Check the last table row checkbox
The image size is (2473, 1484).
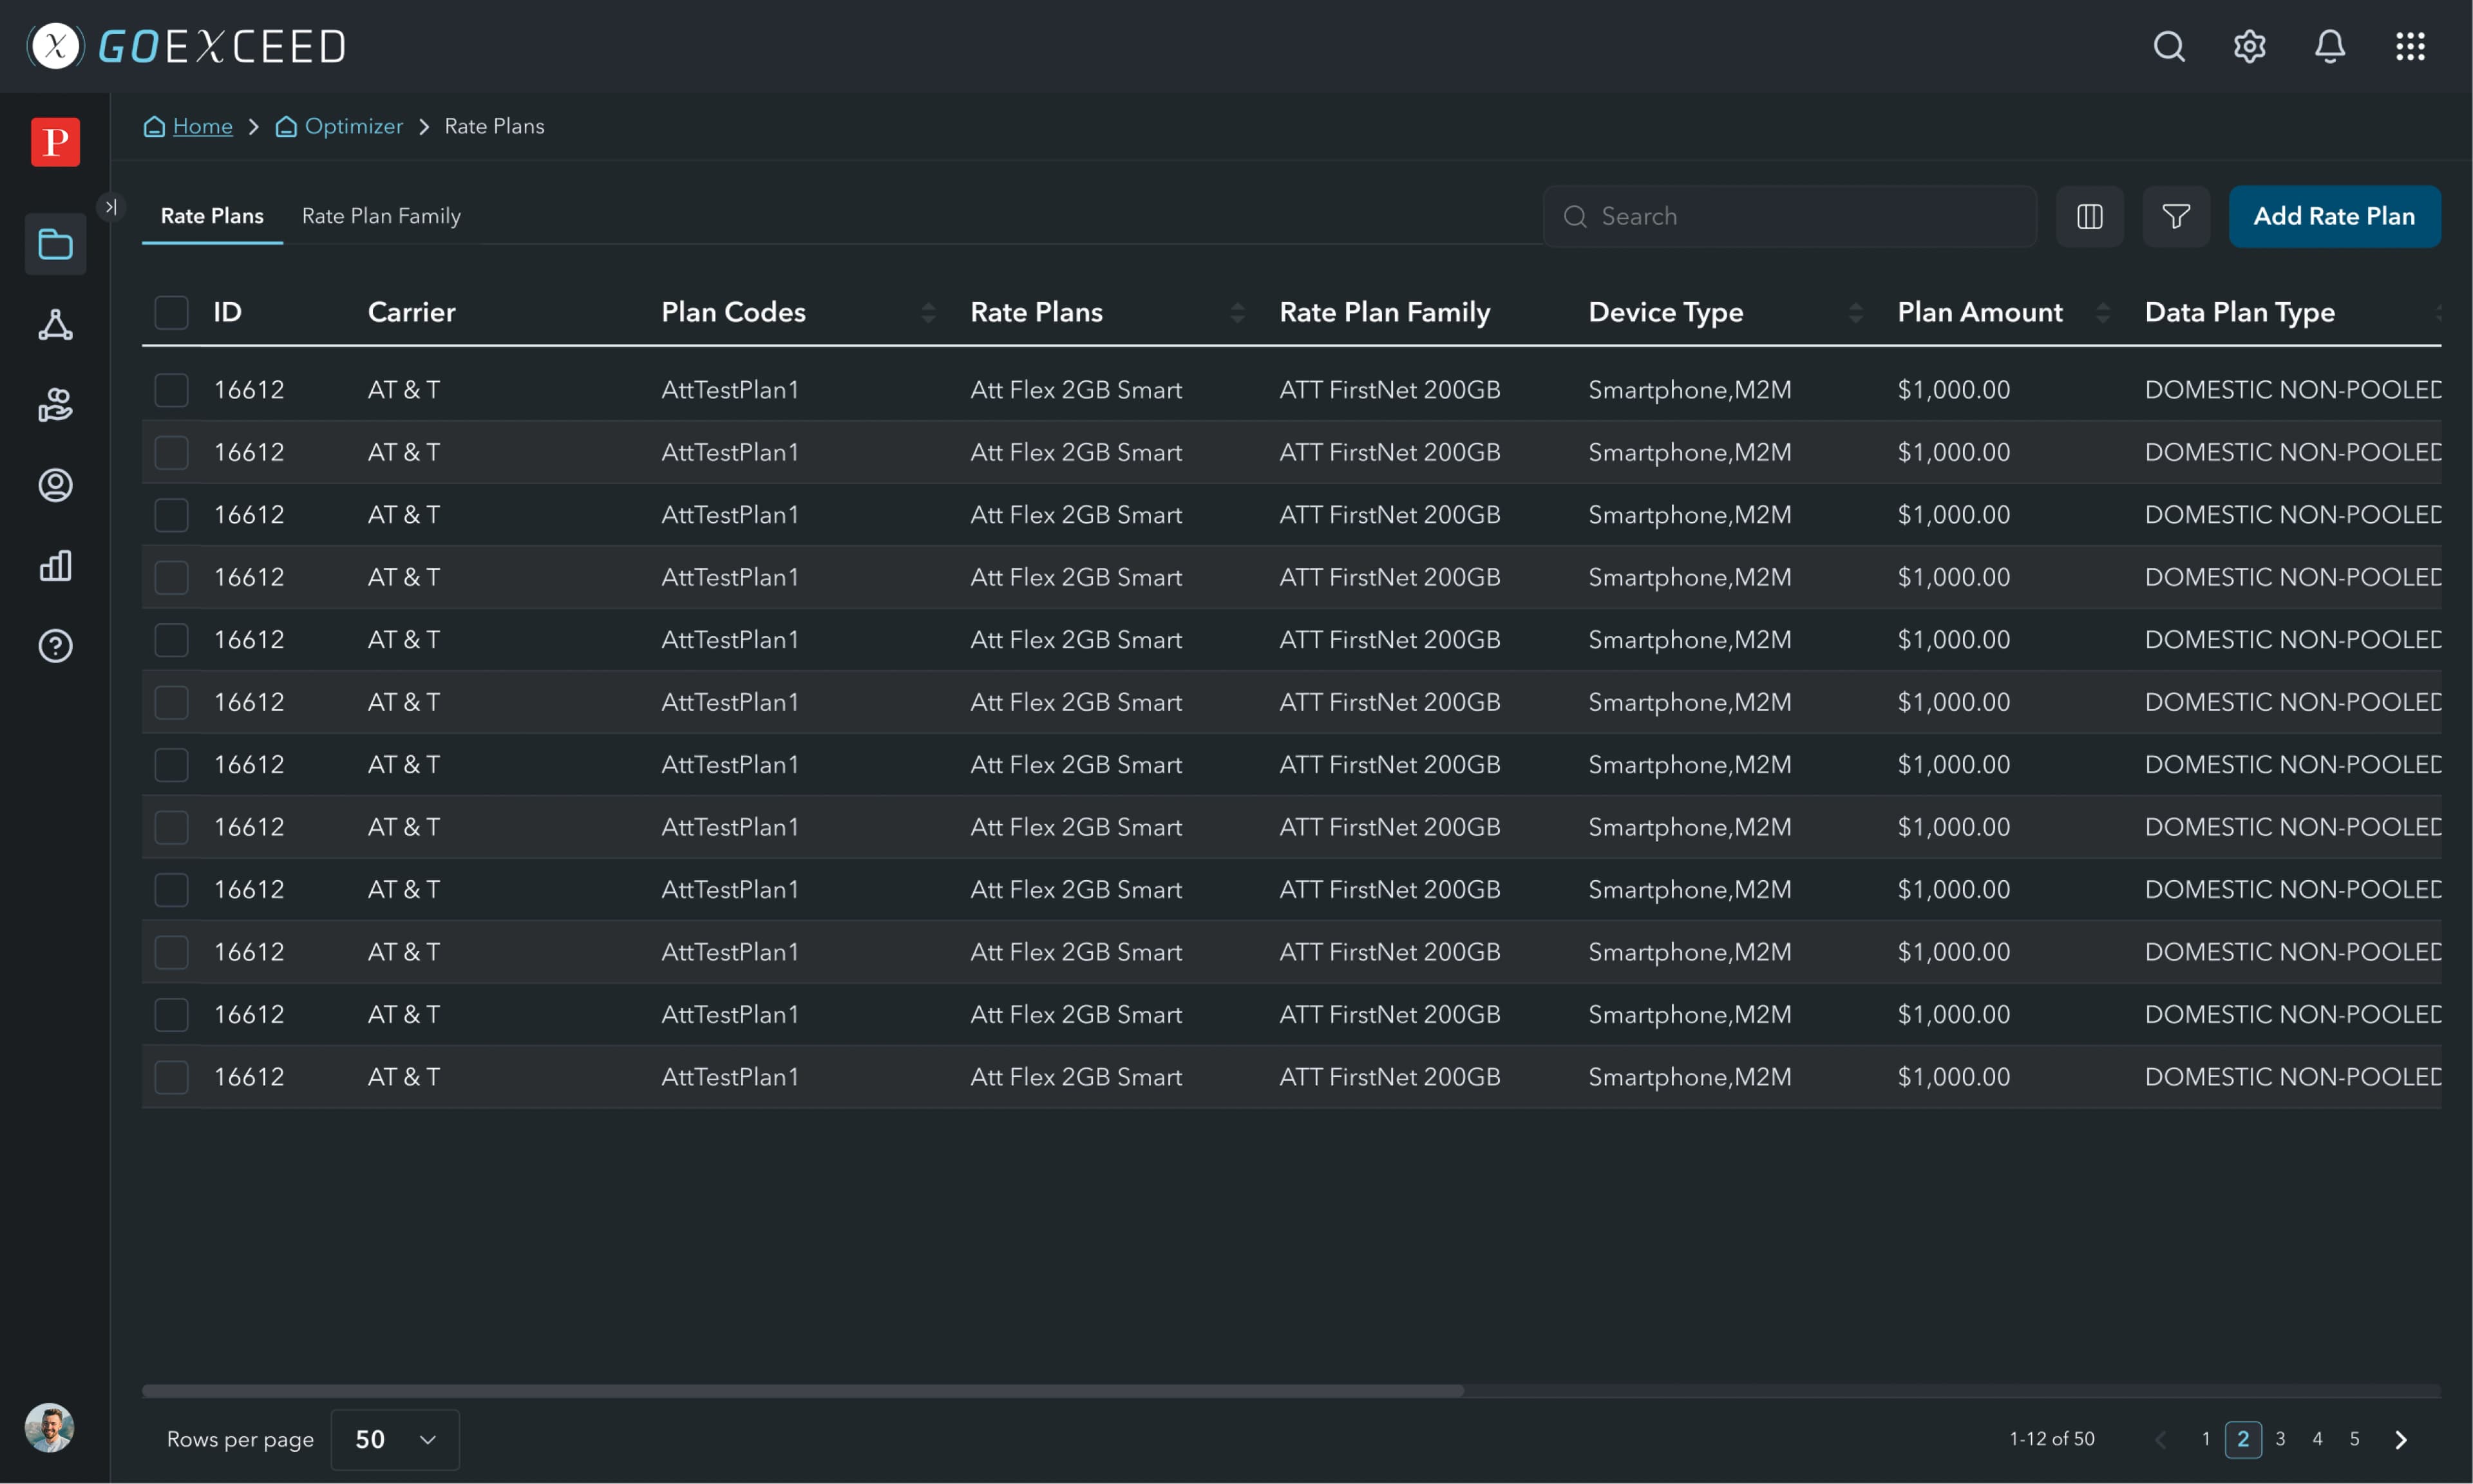coord(171,1077)
